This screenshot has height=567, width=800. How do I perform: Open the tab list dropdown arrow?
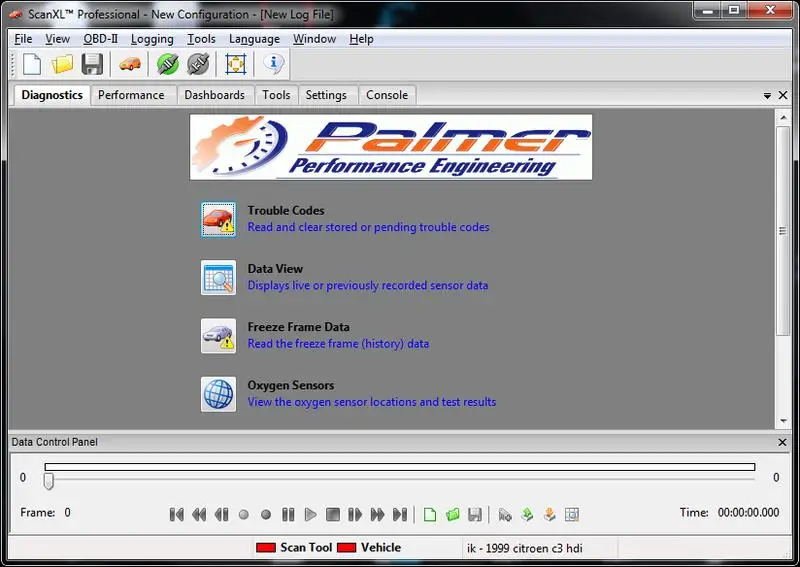click(767, 95)
